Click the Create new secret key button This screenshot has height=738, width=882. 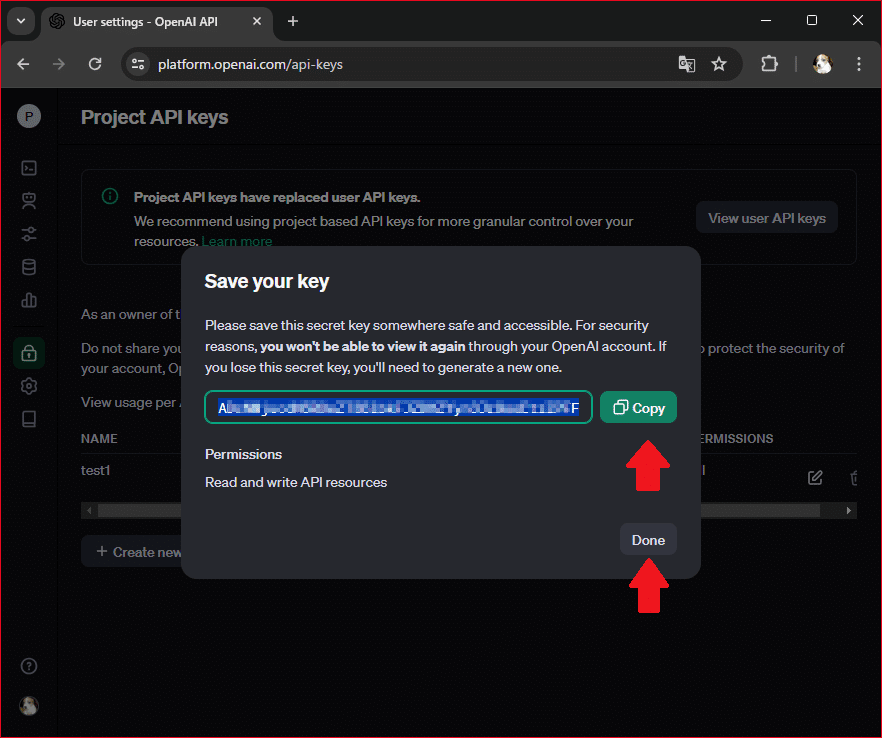click(133, 552)
